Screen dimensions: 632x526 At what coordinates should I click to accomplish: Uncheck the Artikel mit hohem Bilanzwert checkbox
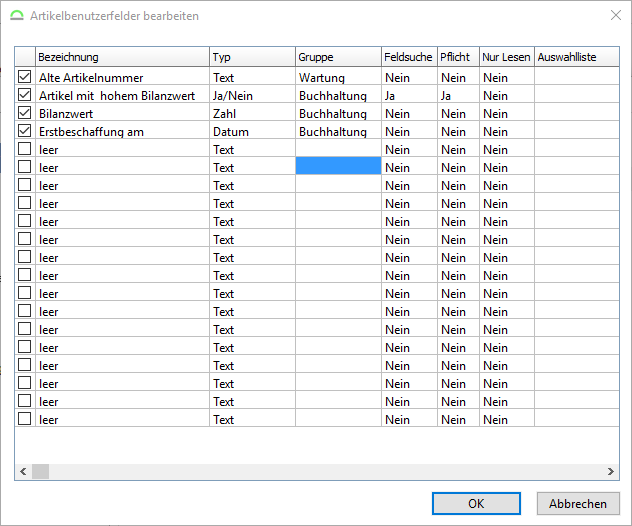25,94
